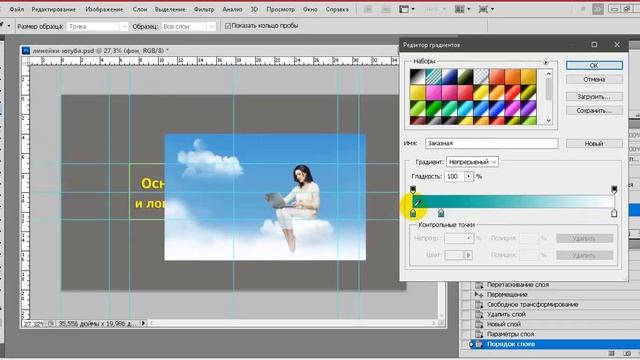Viewport: 640px width, 360px height.
Task: Open the Гладкость slider arrow
Action: pos(469,176)
